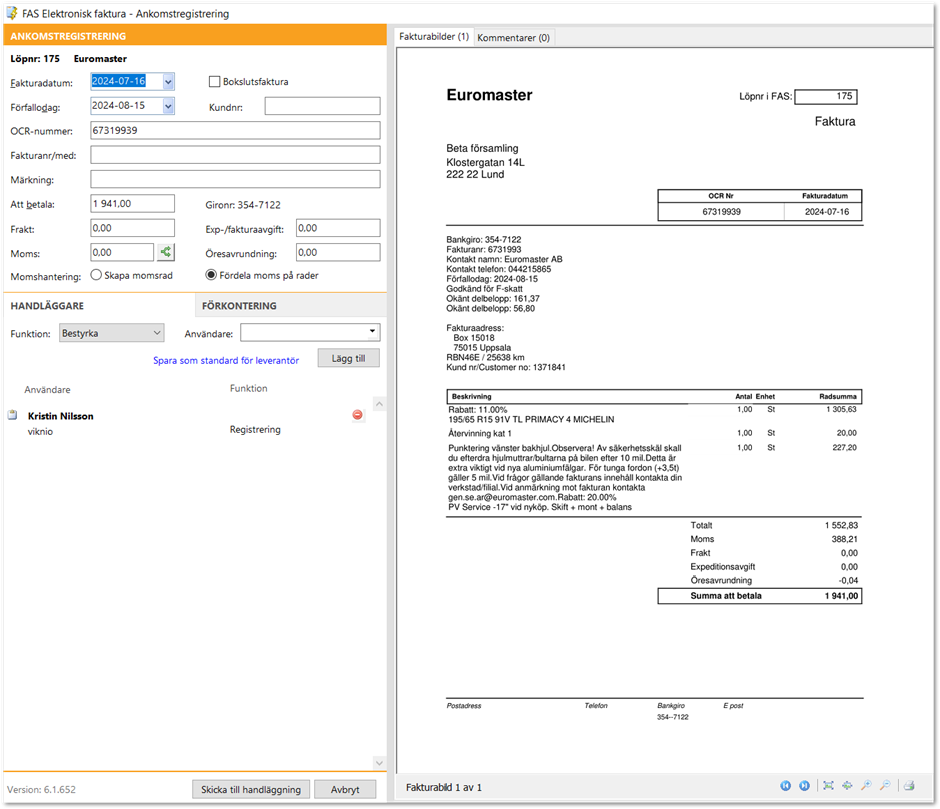
Task: Click notepad icon beside Kristin Nilsson
Action: [x=13, y=415]
